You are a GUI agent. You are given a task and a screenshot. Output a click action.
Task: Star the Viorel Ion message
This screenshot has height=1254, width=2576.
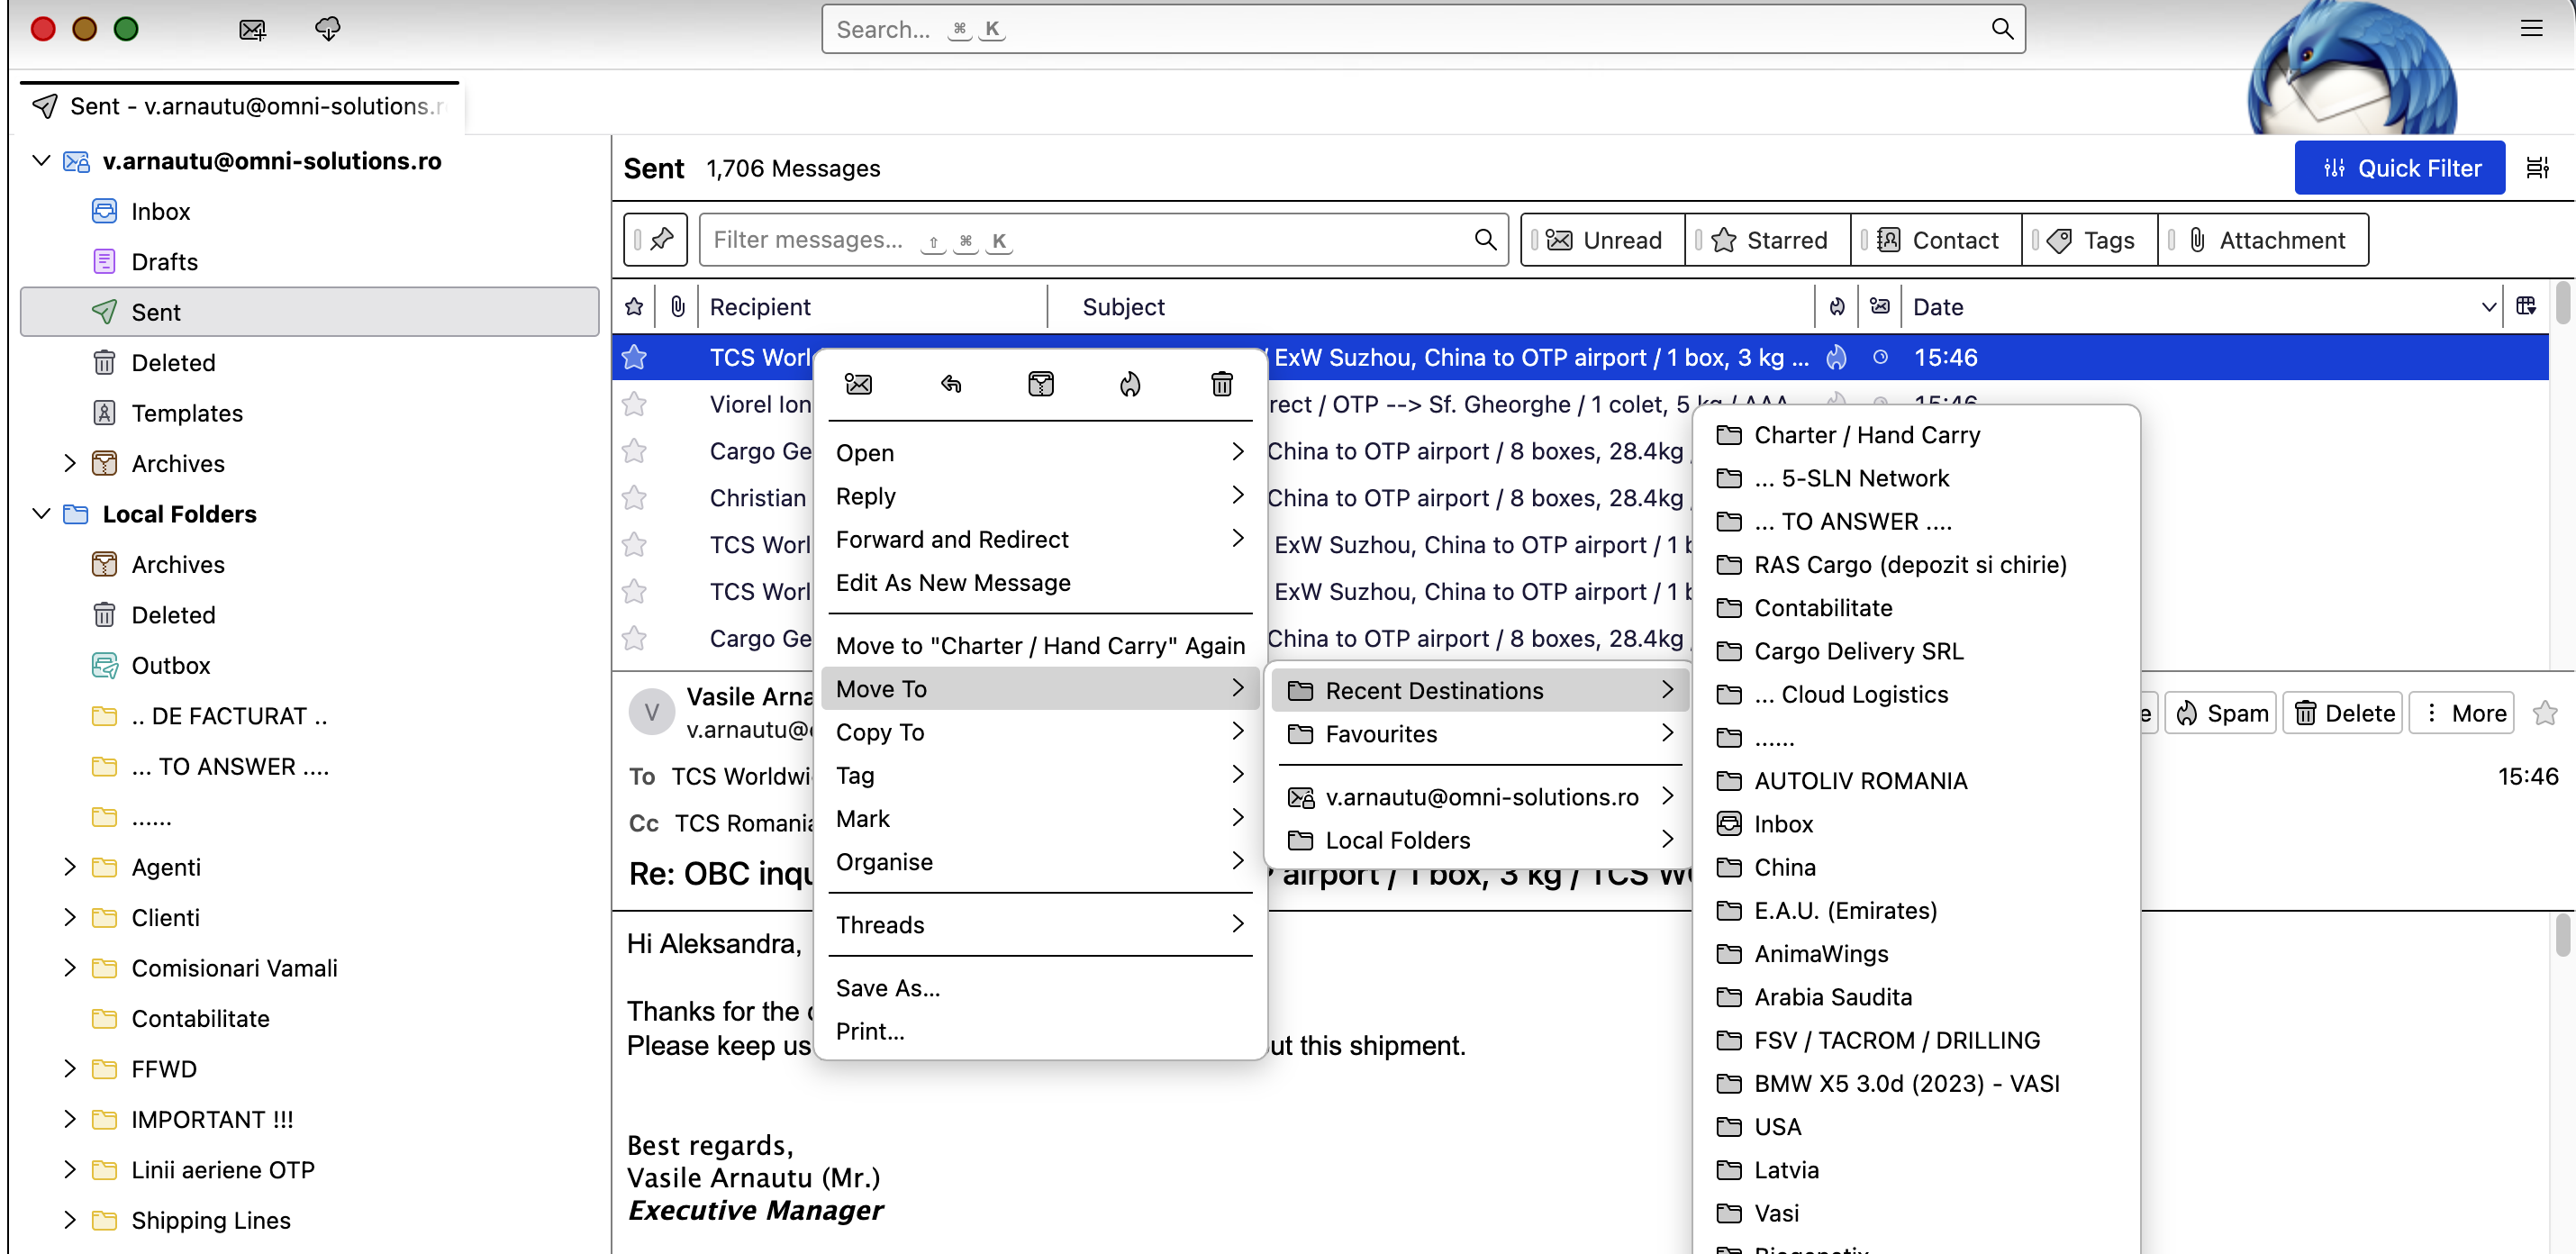[634, 404]
